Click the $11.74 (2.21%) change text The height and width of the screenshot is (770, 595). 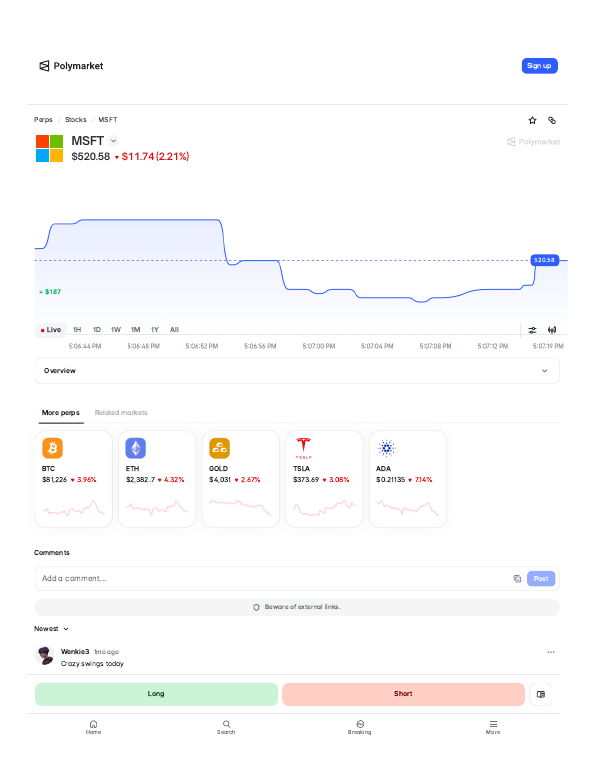155,157
